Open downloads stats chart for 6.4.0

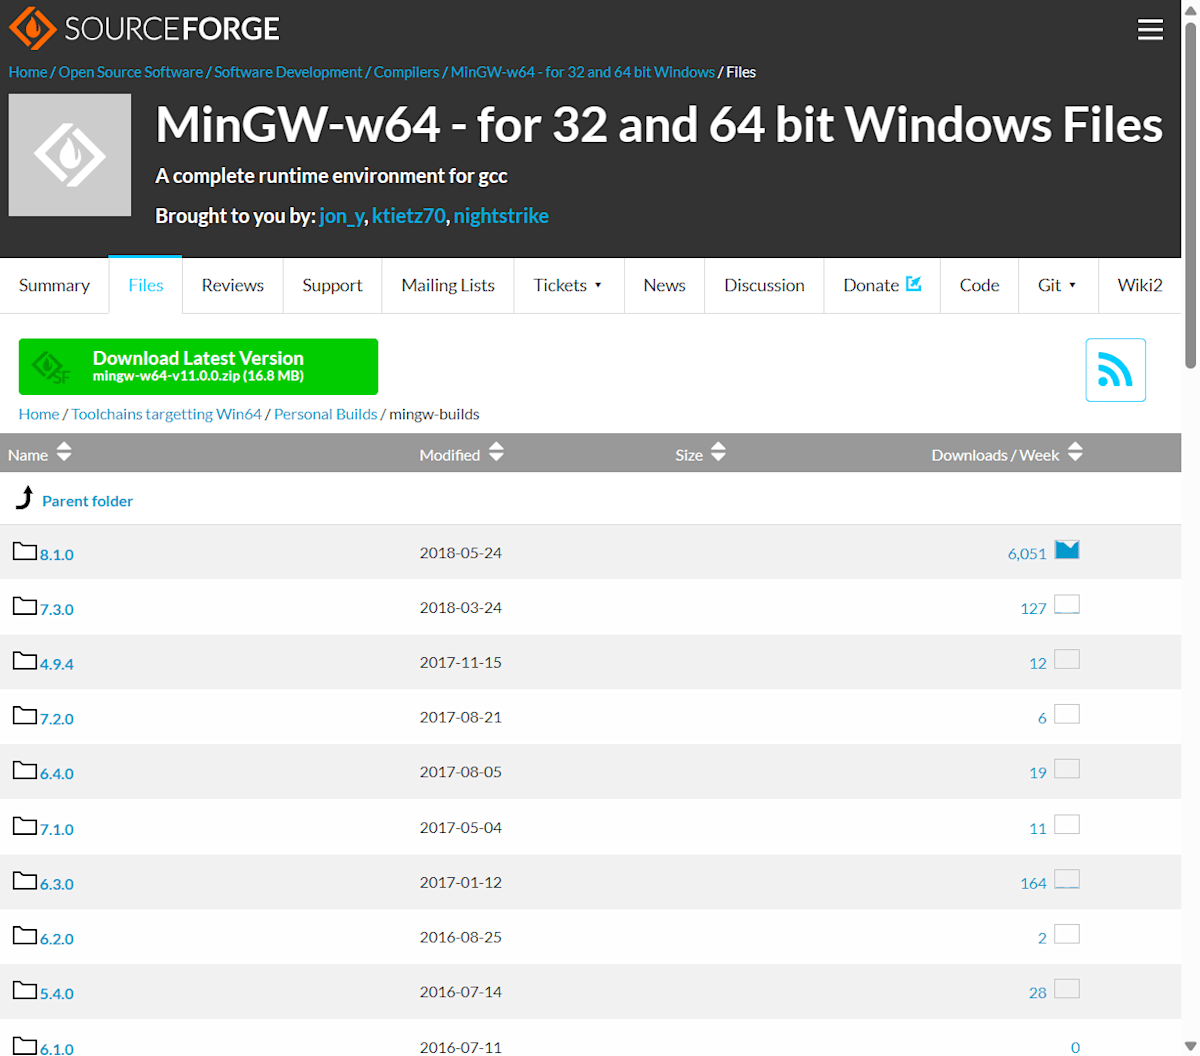pos(1067,770)
